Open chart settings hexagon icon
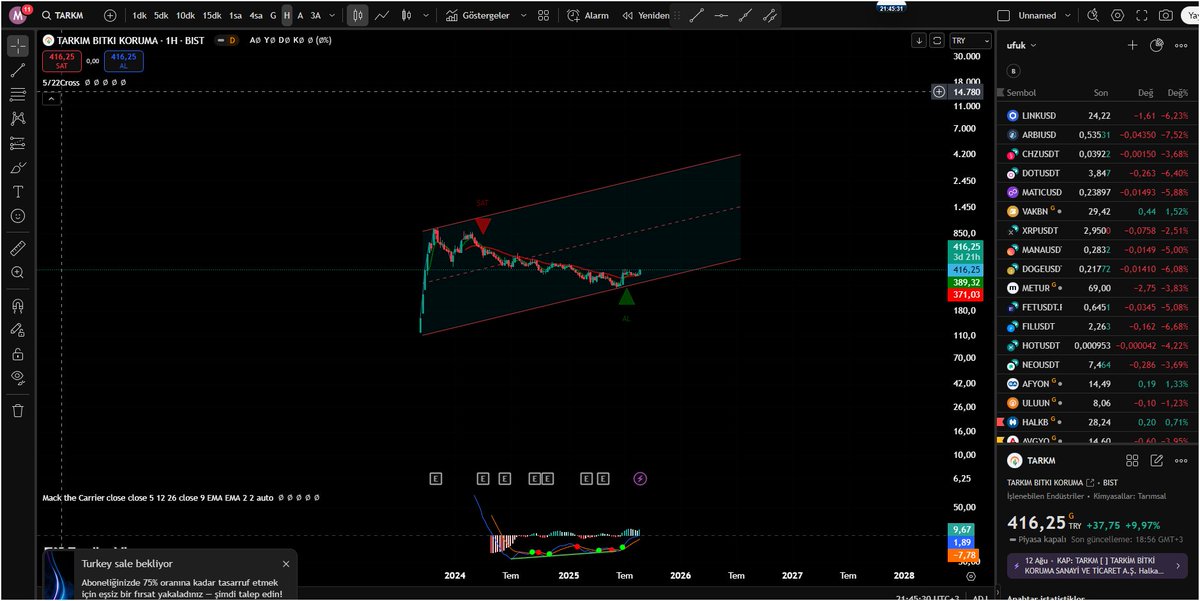The image size is (1200, 601). click(x=1117, y=16)
